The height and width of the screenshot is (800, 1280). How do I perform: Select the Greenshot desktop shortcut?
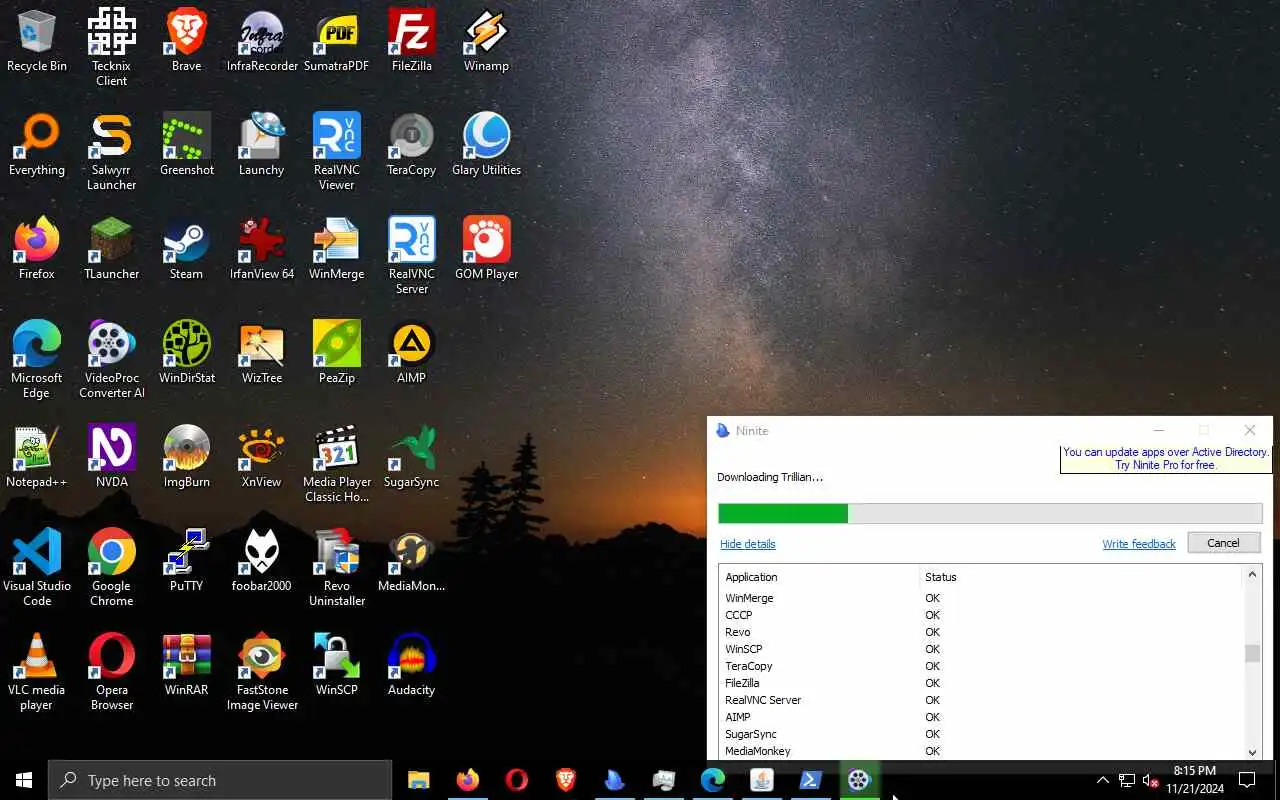(187, 146)
